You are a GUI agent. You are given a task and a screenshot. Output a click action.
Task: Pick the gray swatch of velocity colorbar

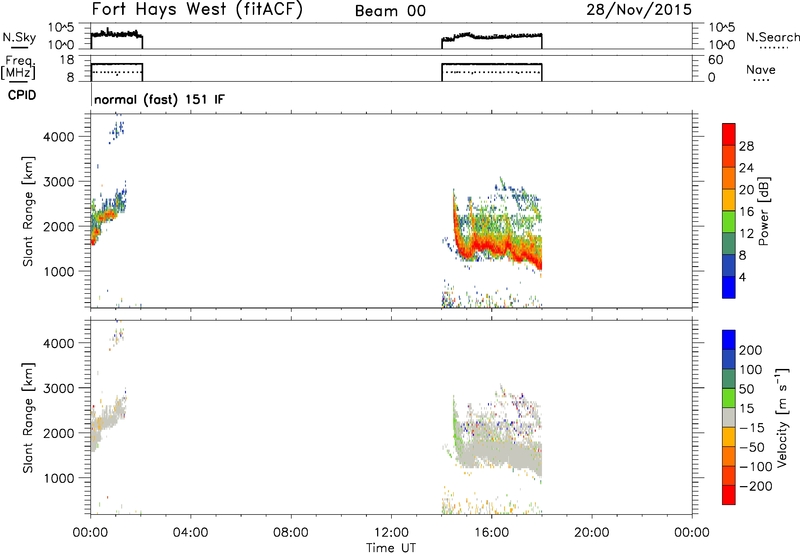(729, 417)
